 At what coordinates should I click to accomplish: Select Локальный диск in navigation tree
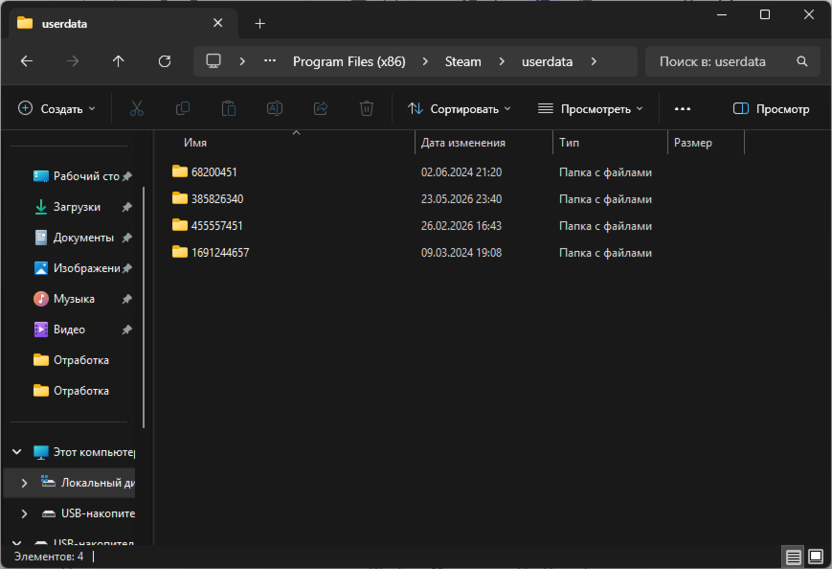click(88, 483)
